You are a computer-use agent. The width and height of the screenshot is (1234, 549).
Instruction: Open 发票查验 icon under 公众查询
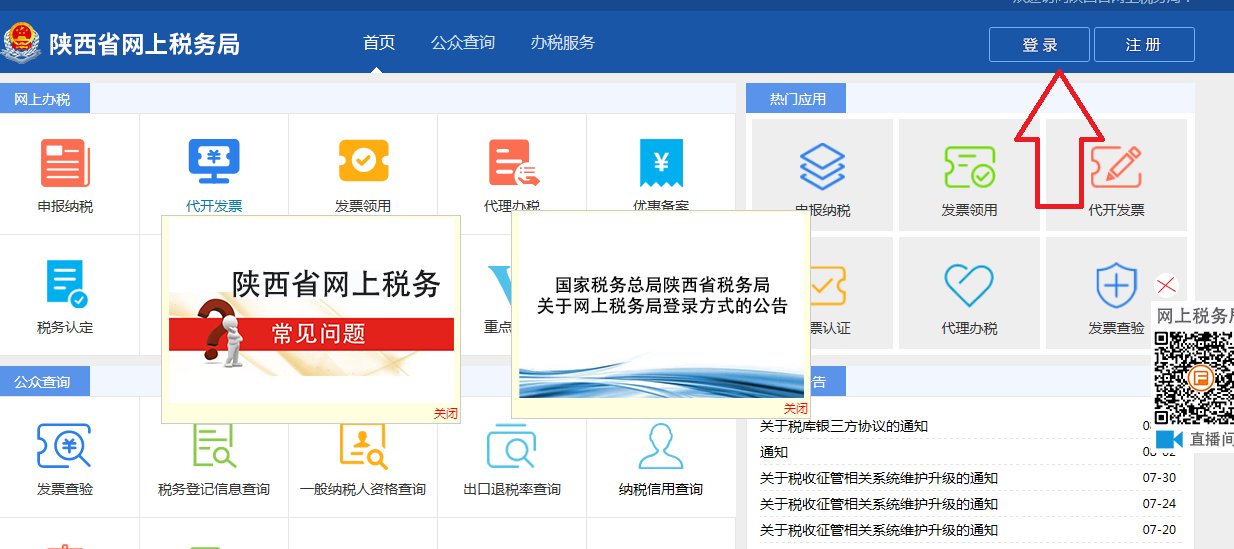[x=65, y=446]
